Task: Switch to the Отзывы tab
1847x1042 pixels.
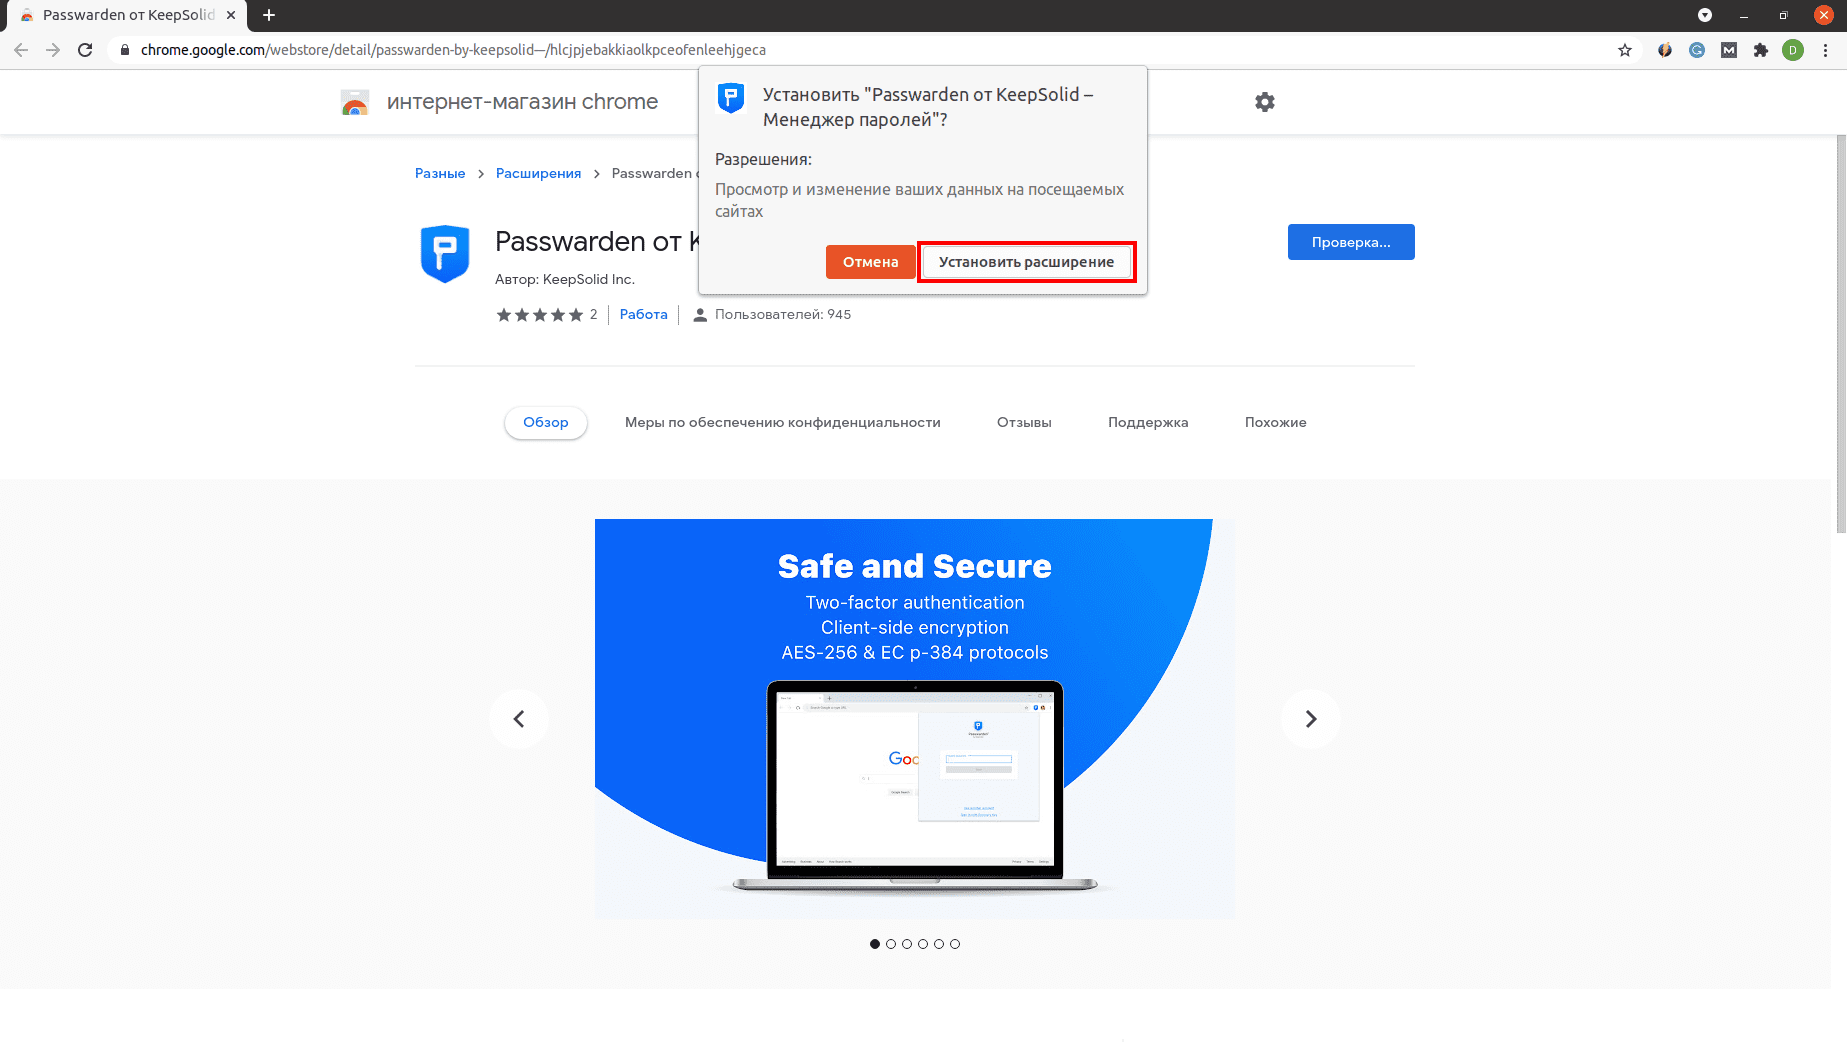Action: (x=1024, y=423)
